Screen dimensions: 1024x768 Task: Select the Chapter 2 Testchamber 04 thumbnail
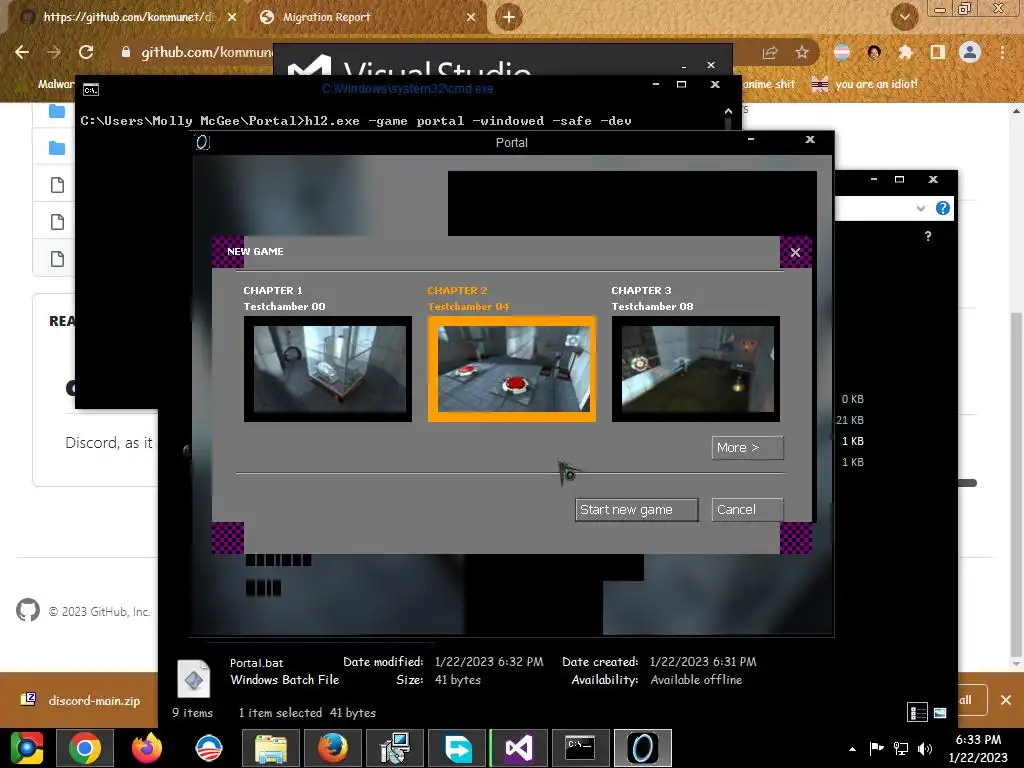[x=512, y=369]
